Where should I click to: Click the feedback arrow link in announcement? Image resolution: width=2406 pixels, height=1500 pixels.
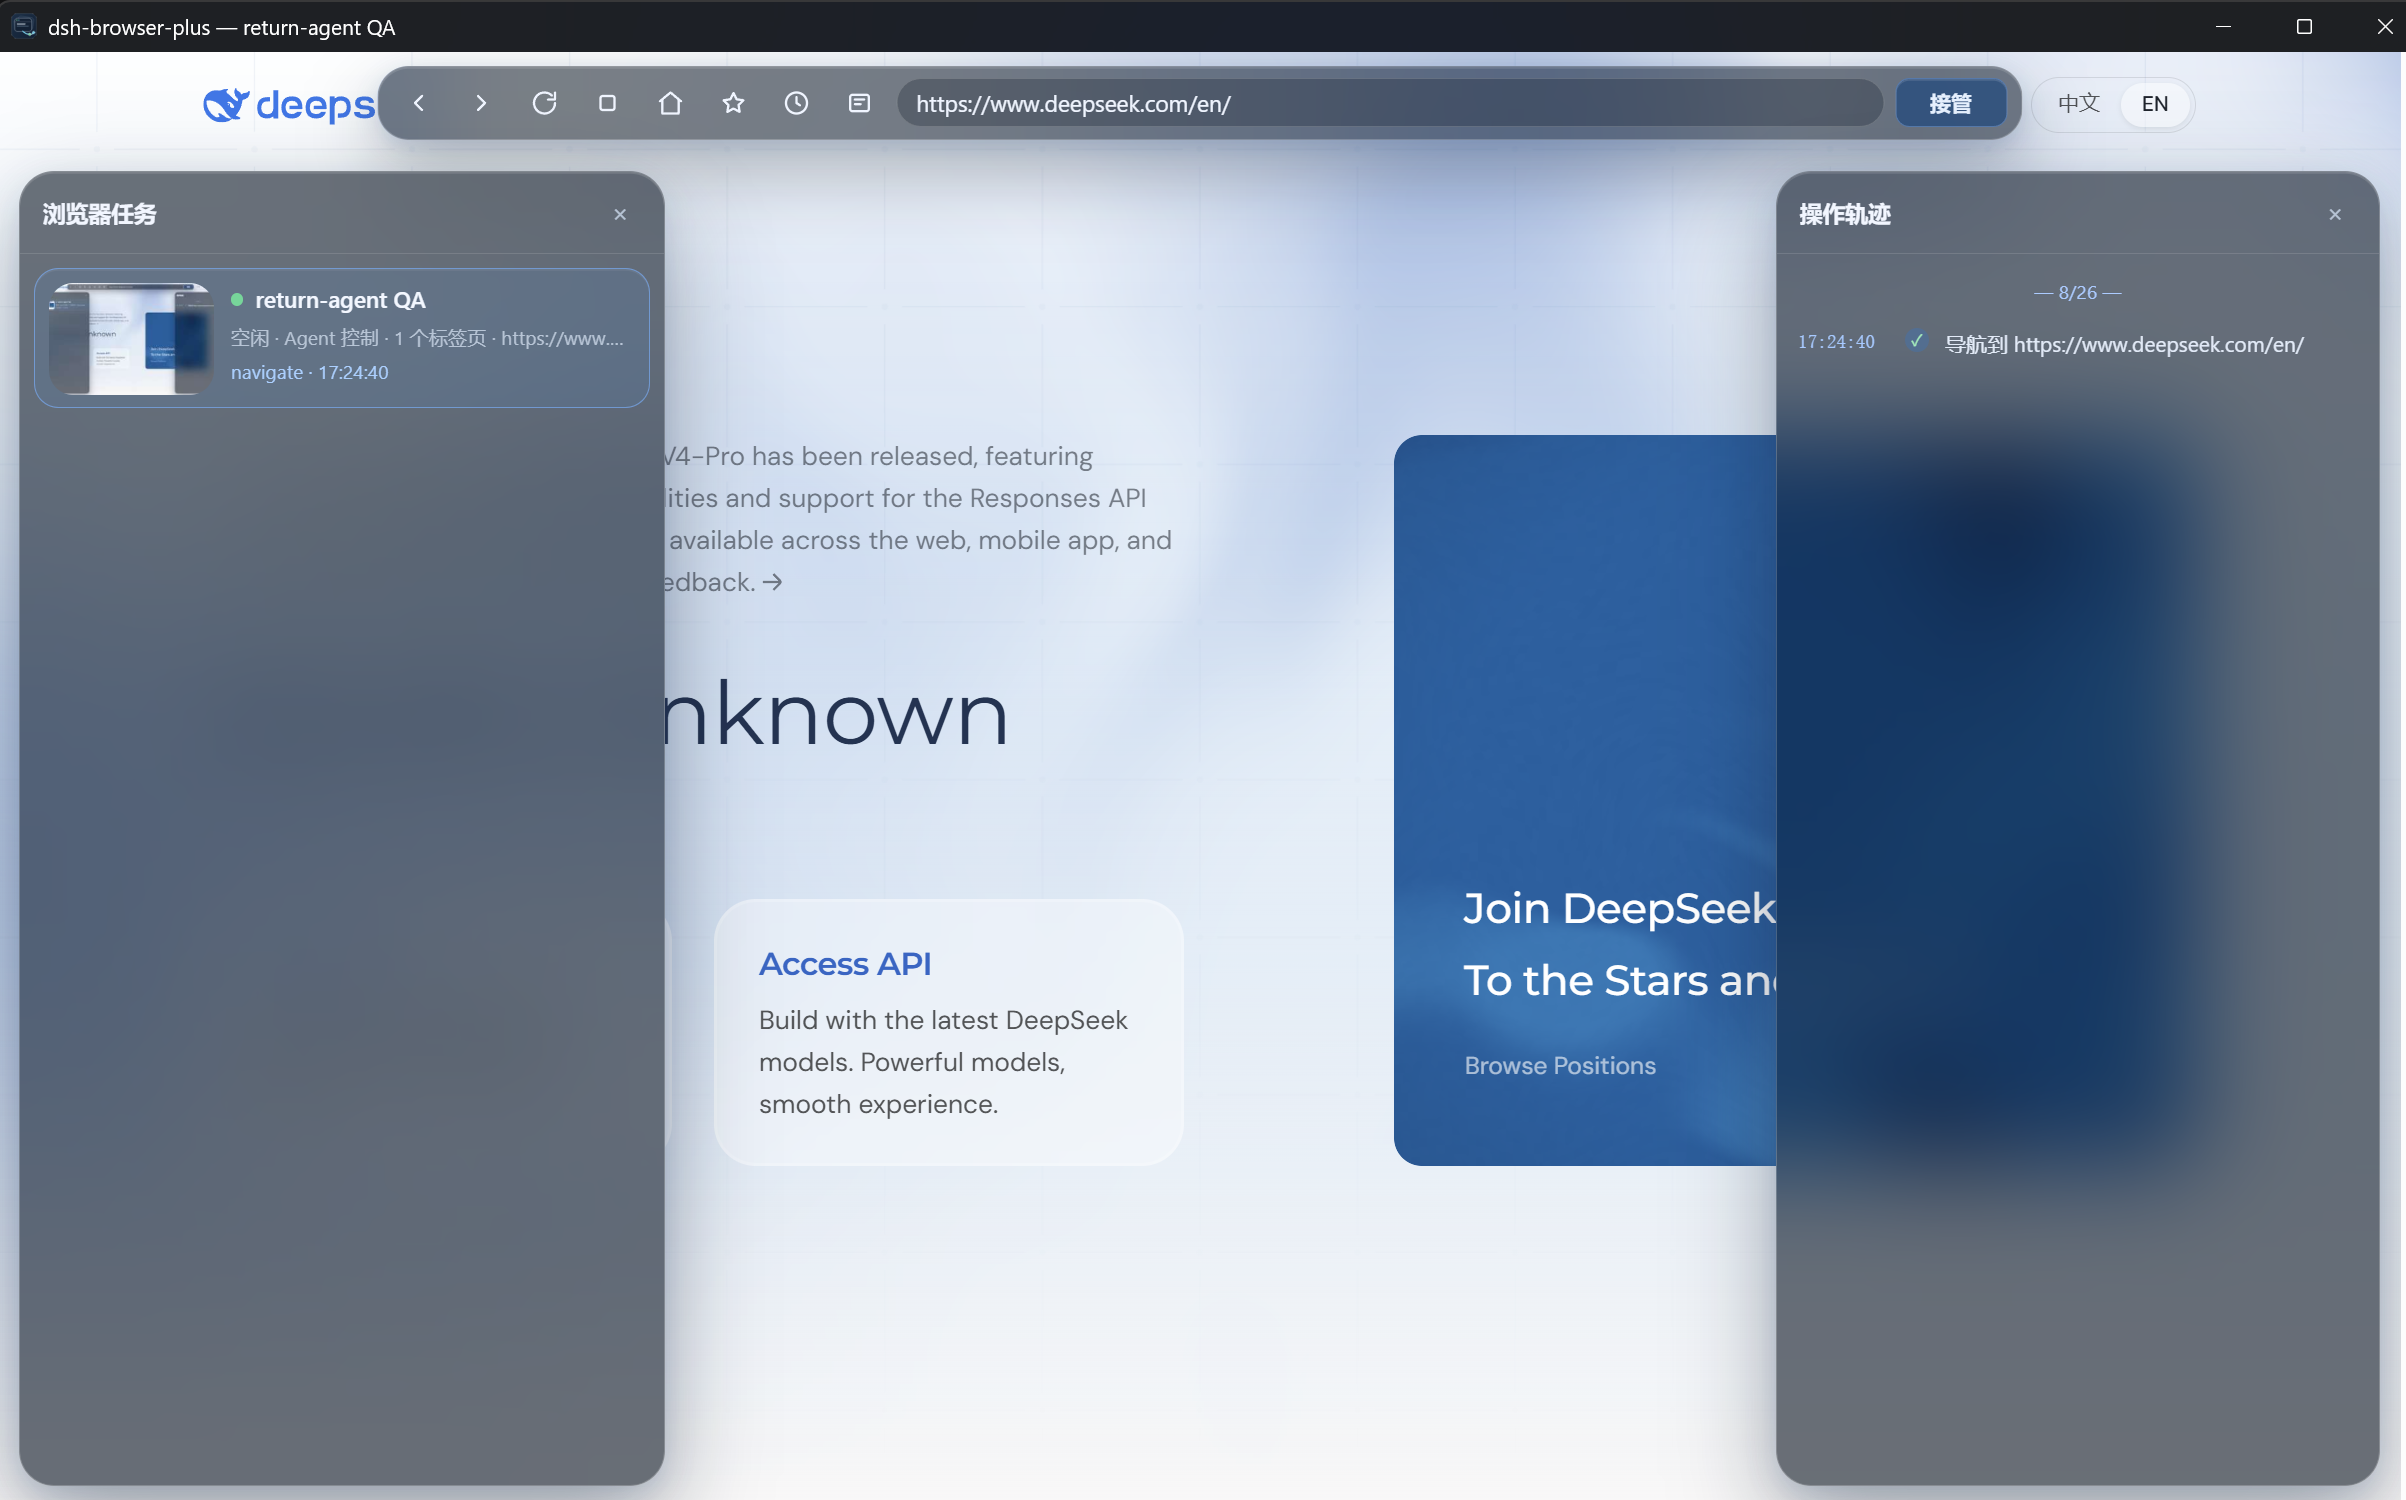[772, 582]
